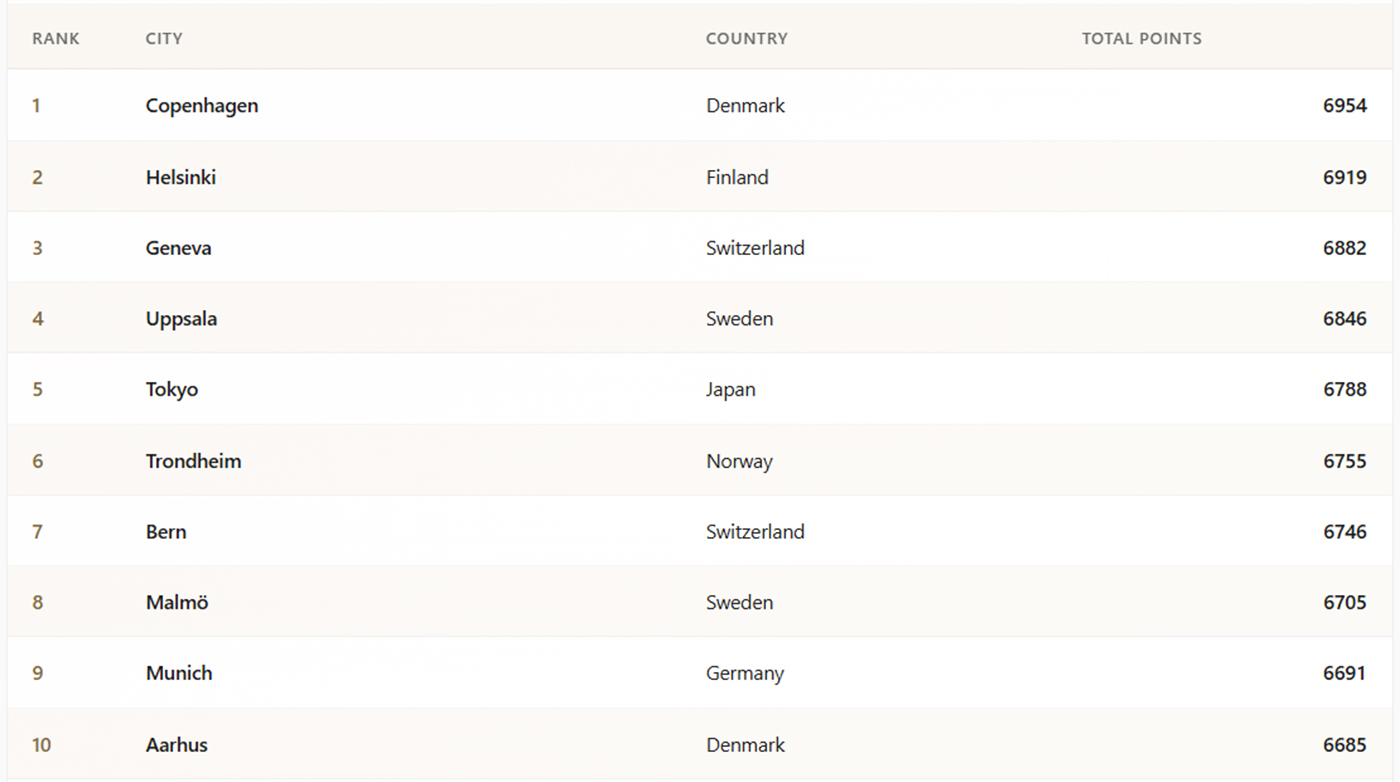Select the Copenhagen city name

[202, 106]
